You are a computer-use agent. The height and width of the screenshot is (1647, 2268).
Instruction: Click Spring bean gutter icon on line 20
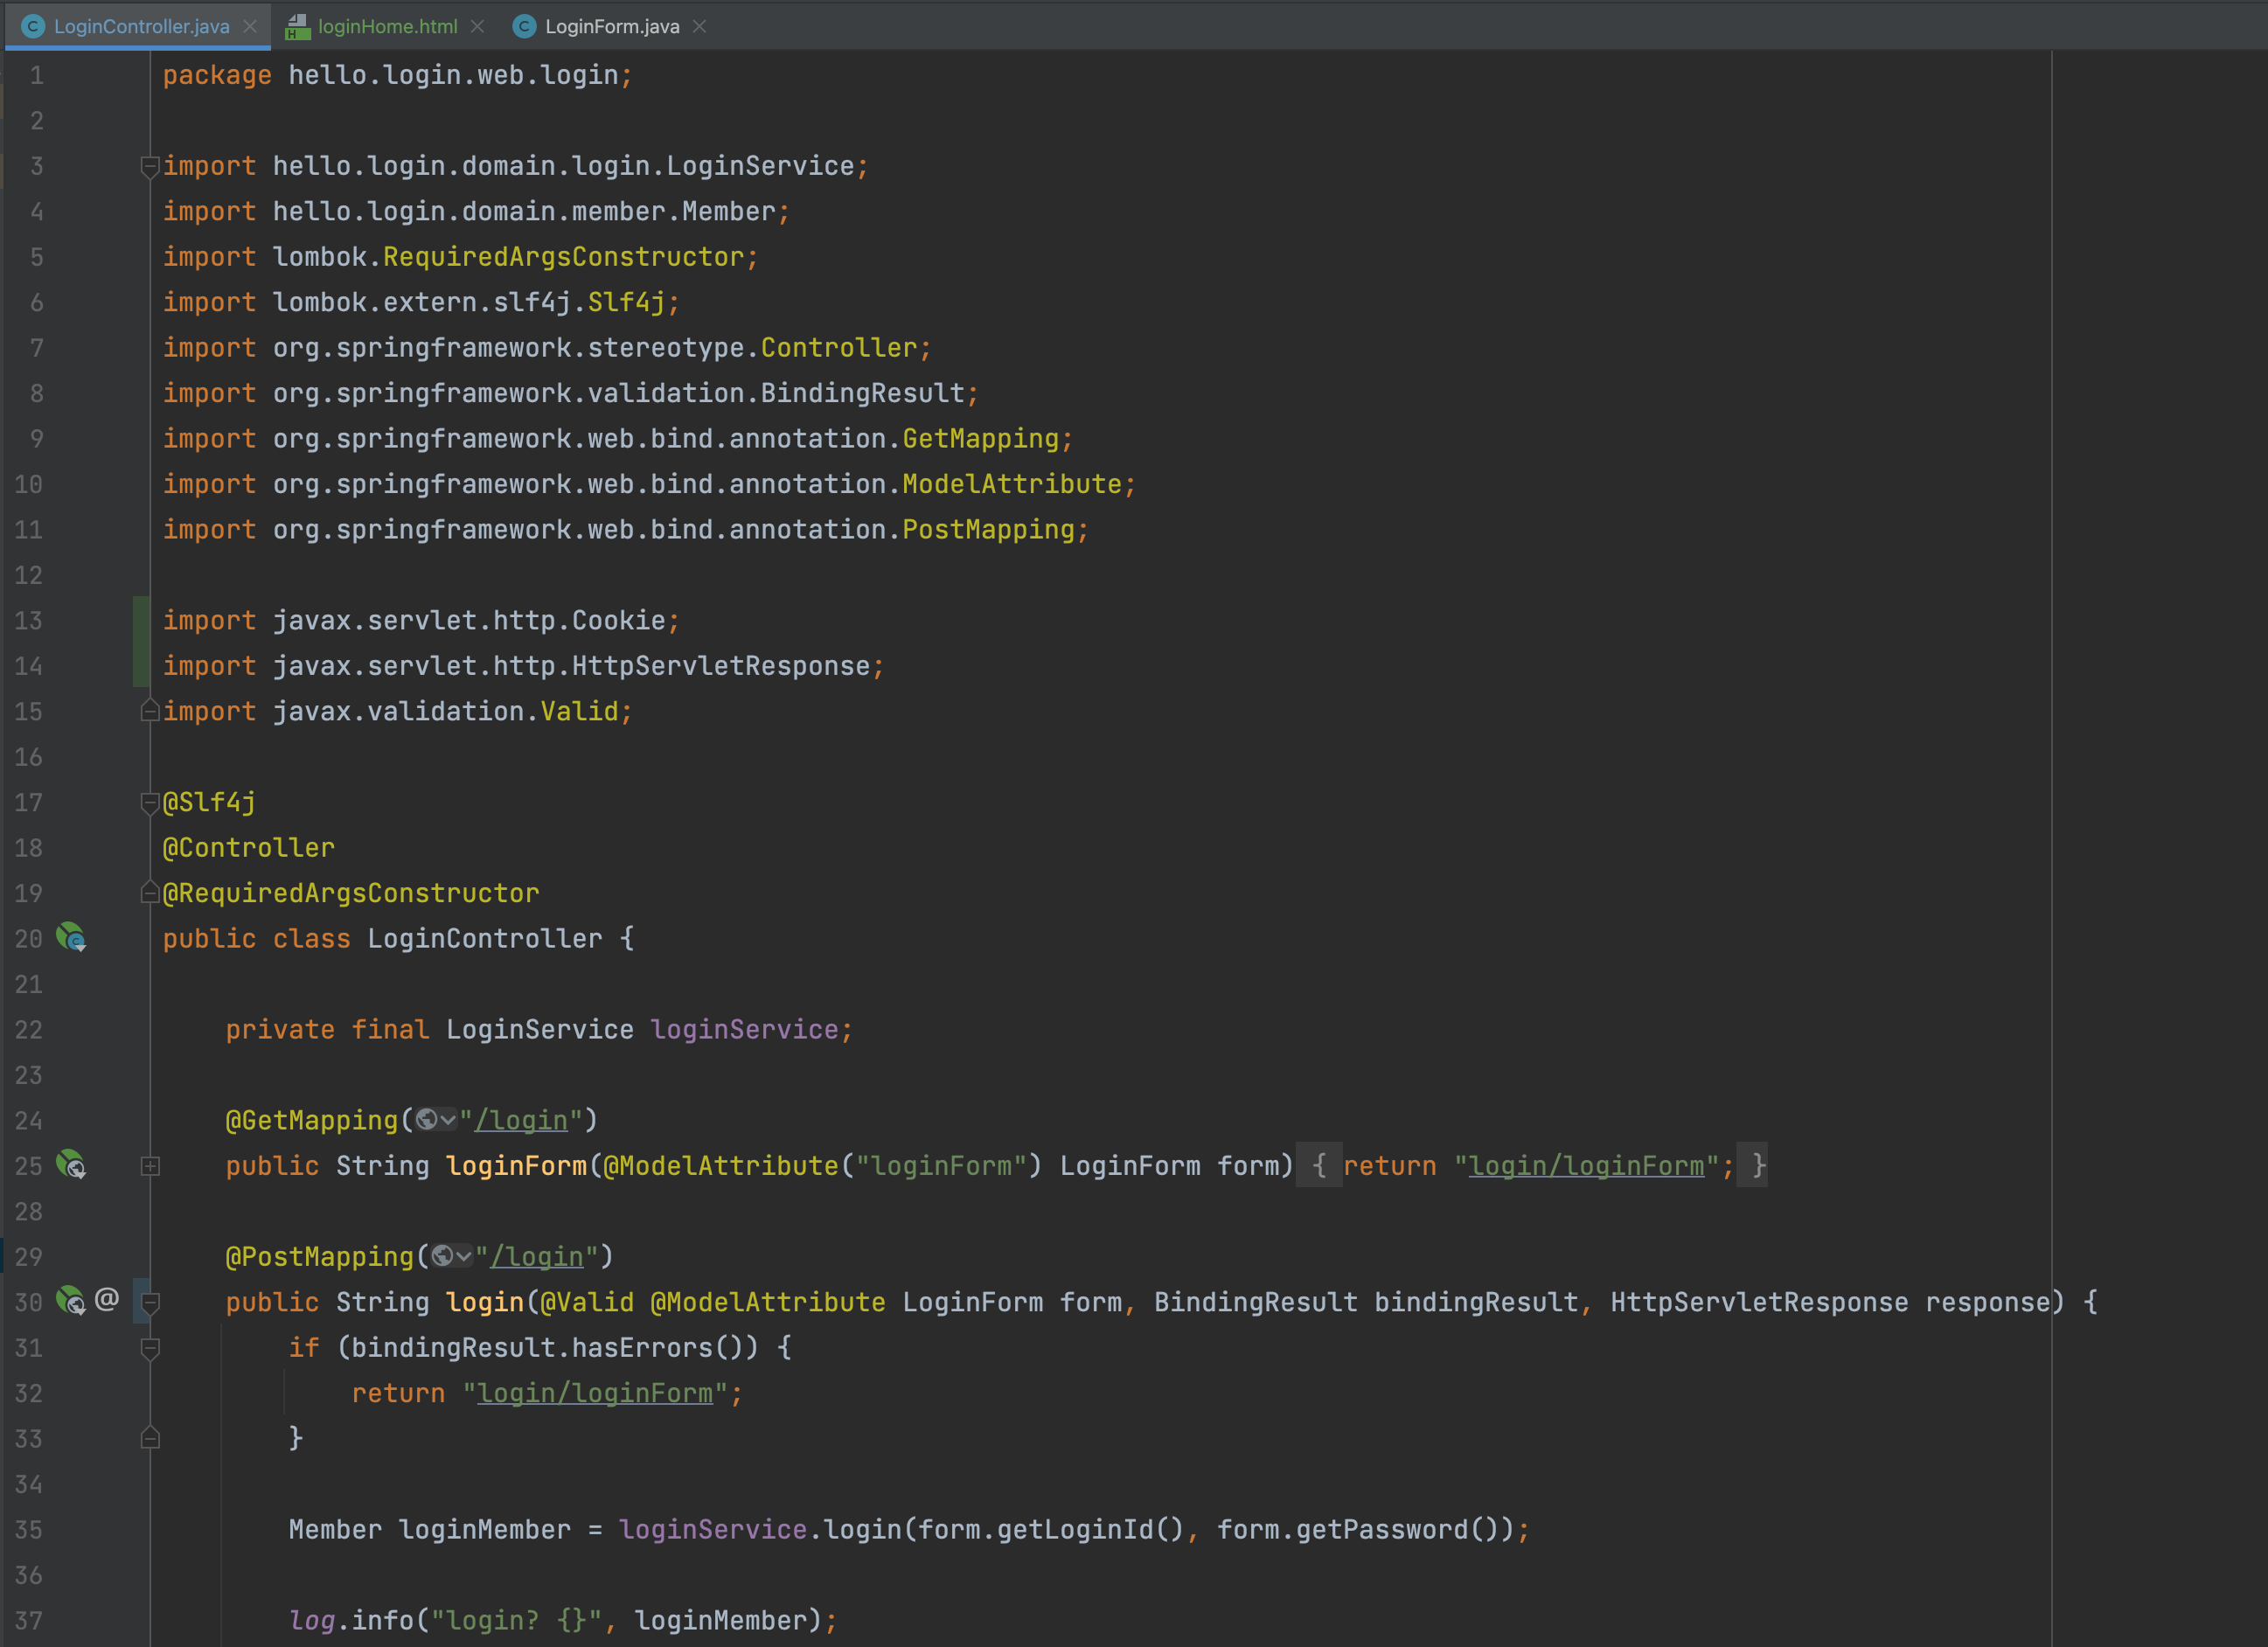pos(71,938)
